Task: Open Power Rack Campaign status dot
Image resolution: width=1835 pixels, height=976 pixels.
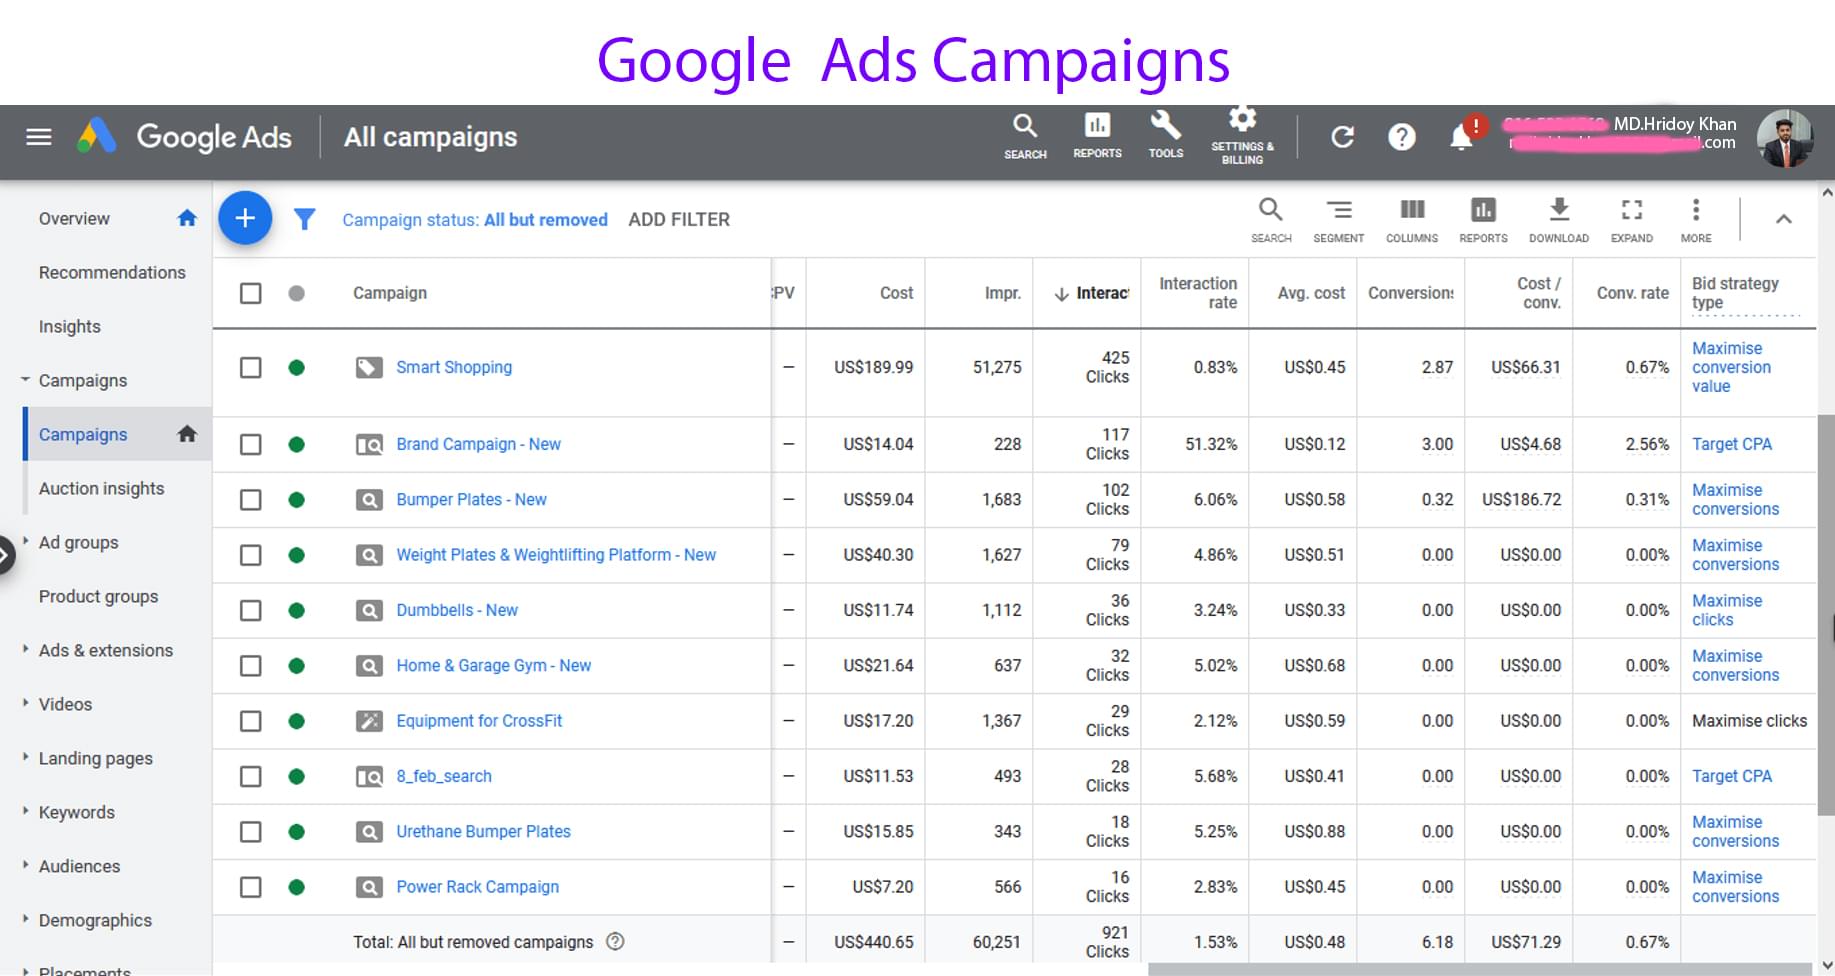Action: click(x=296, y=887)
